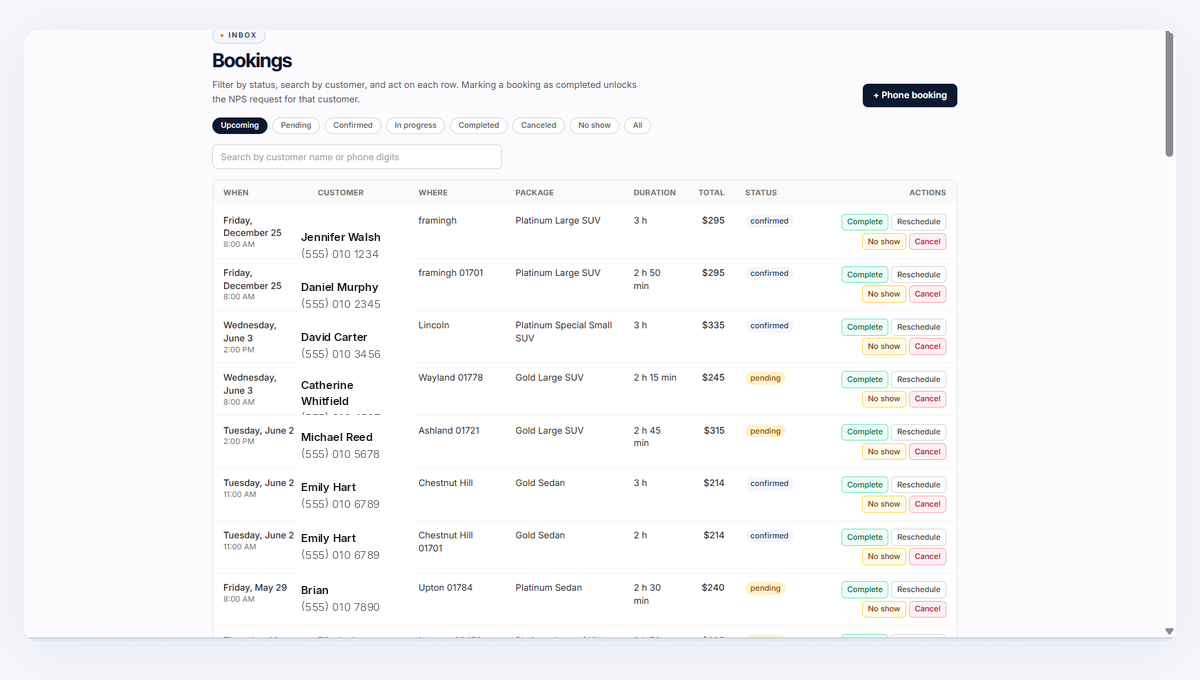The height and width of the screenshot is (680, 1200).
Task: Cancel Jennifer Walsh's booking
Action: [927, 241]
